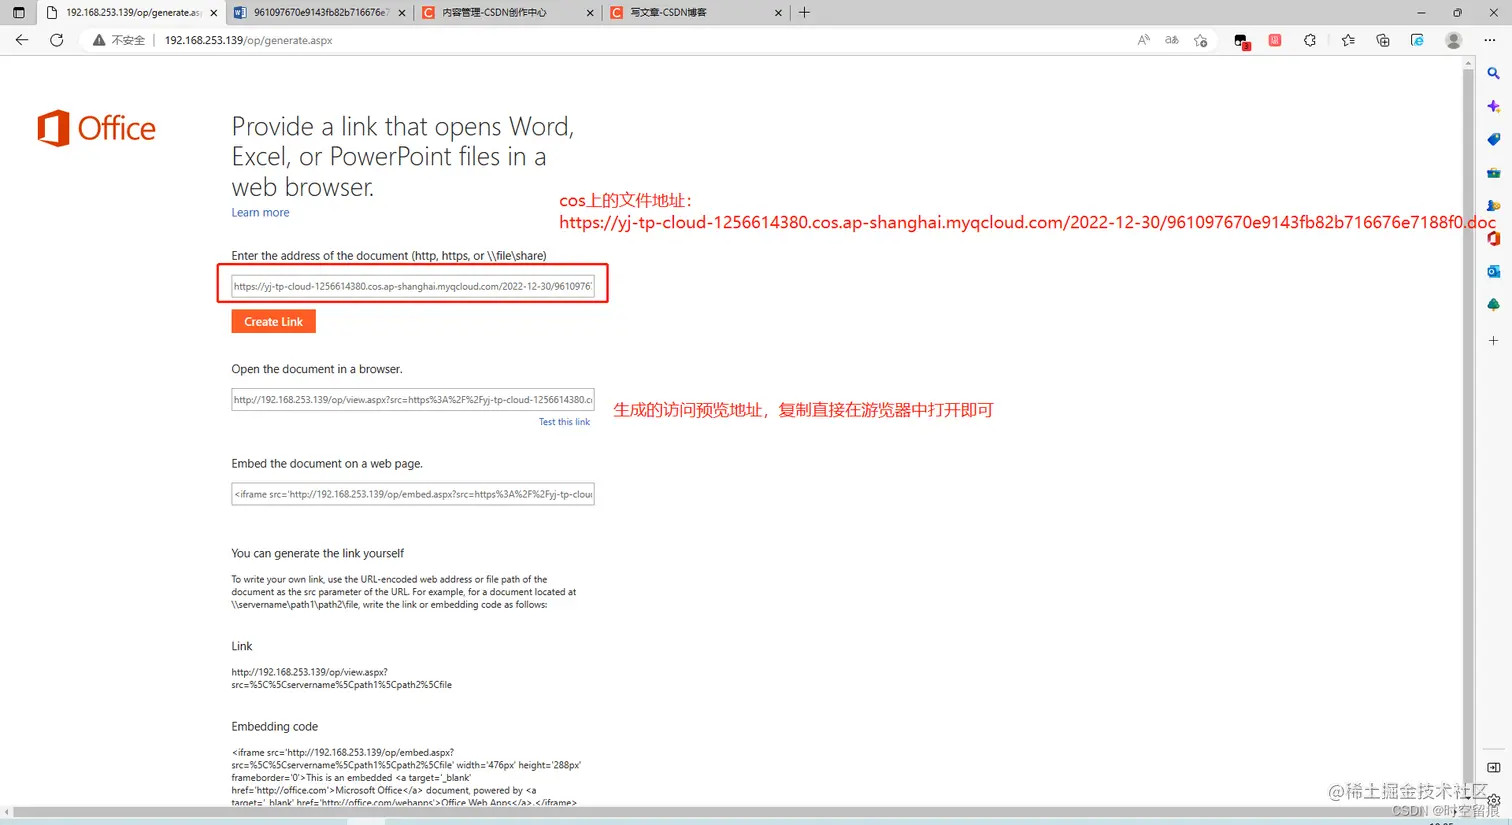
Task: Open the sidebar Microsoft 365 icon
Action: [x=1493, y=238]
